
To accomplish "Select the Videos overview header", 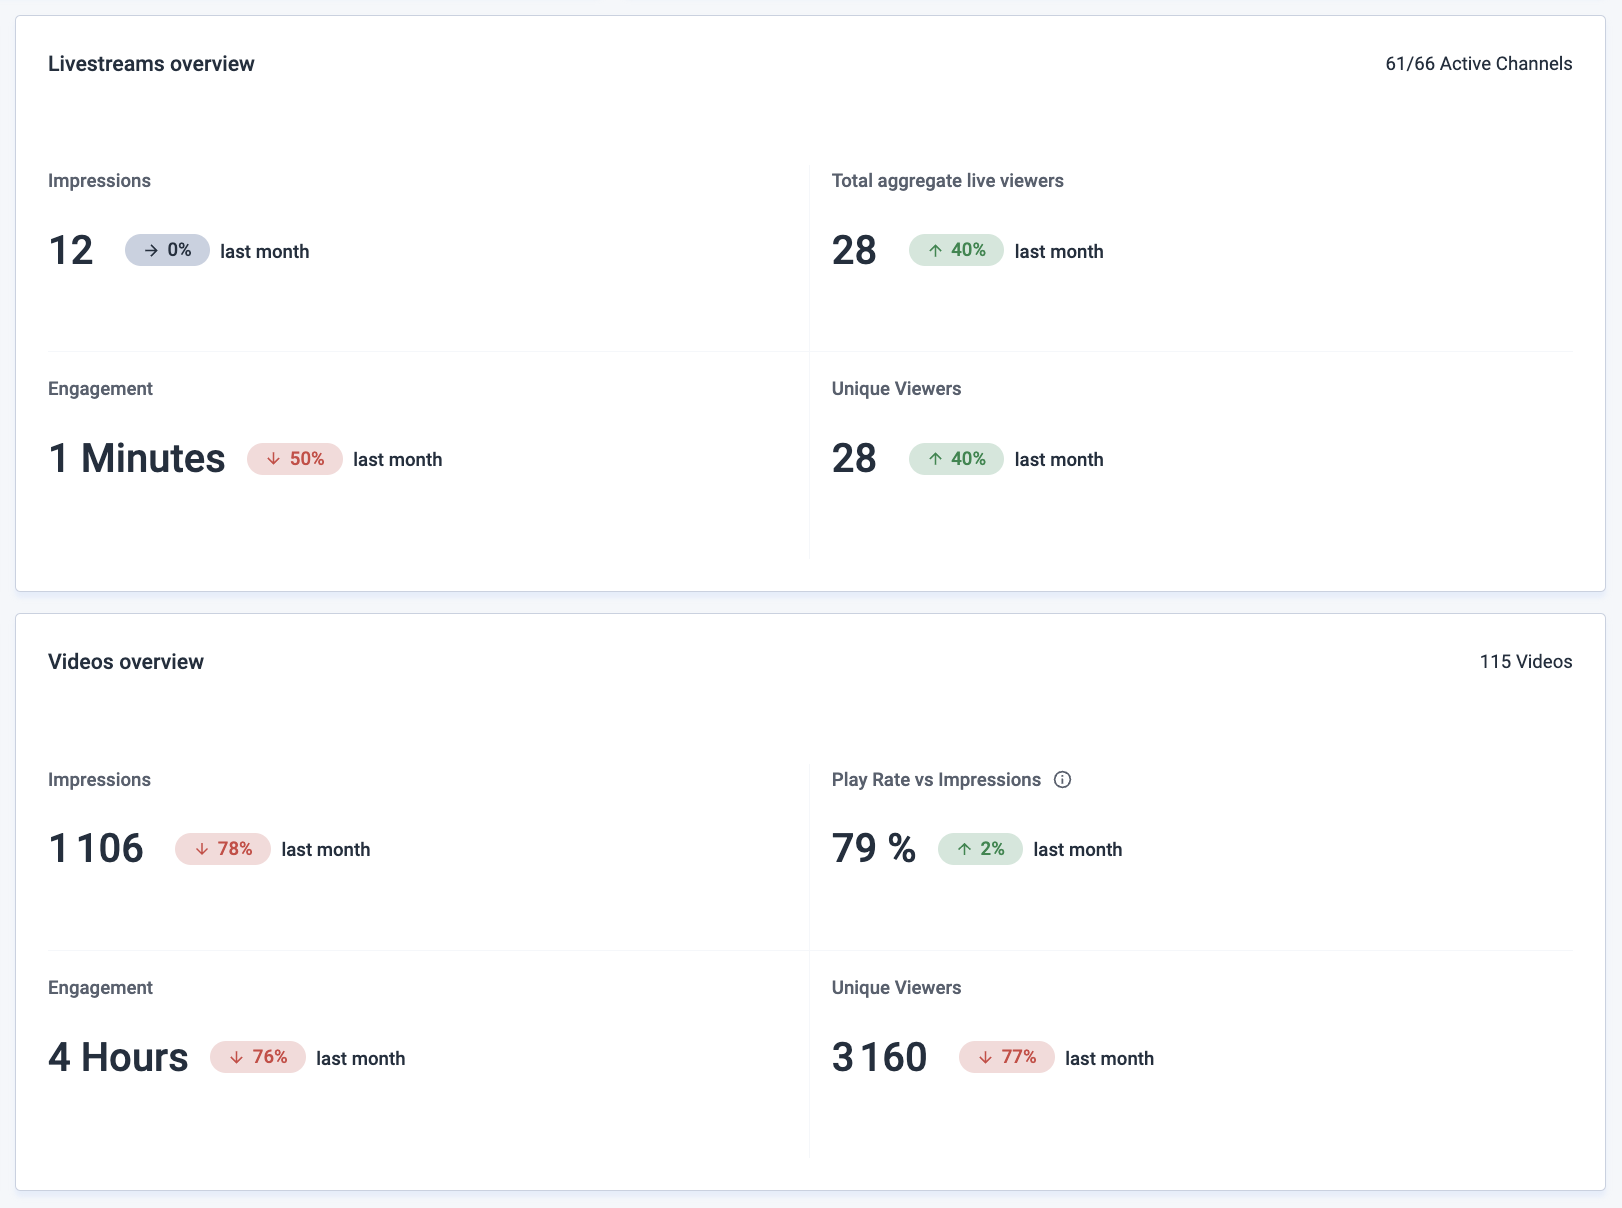I will 126,661.
